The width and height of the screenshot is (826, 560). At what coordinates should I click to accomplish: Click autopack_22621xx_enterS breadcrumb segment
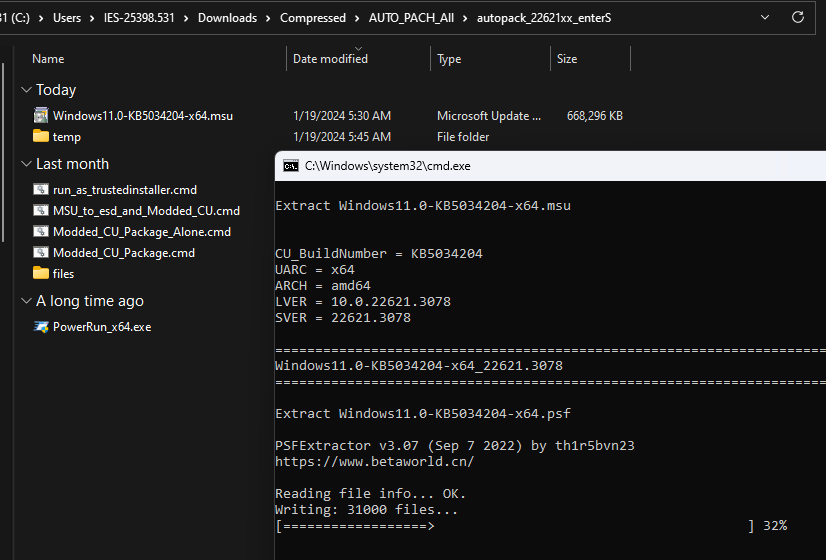click(544, 18)
